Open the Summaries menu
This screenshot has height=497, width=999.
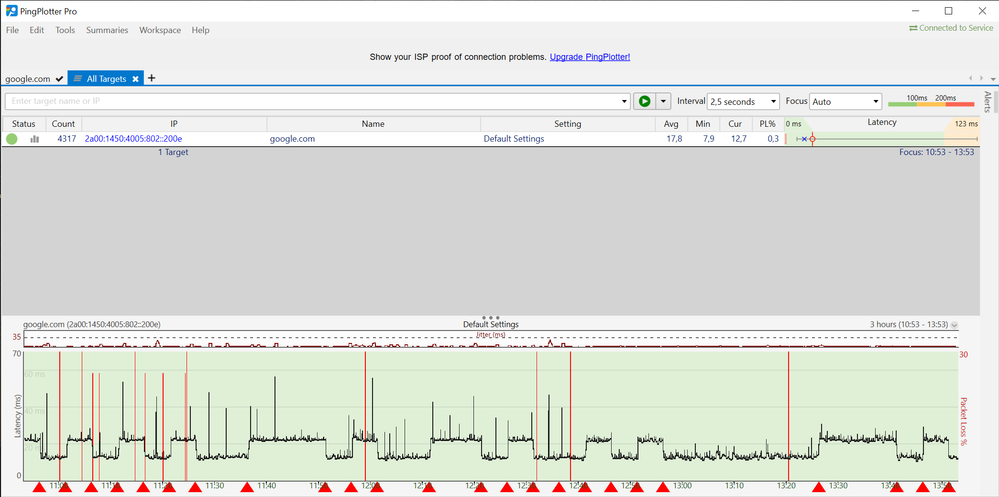click(107, 30)
